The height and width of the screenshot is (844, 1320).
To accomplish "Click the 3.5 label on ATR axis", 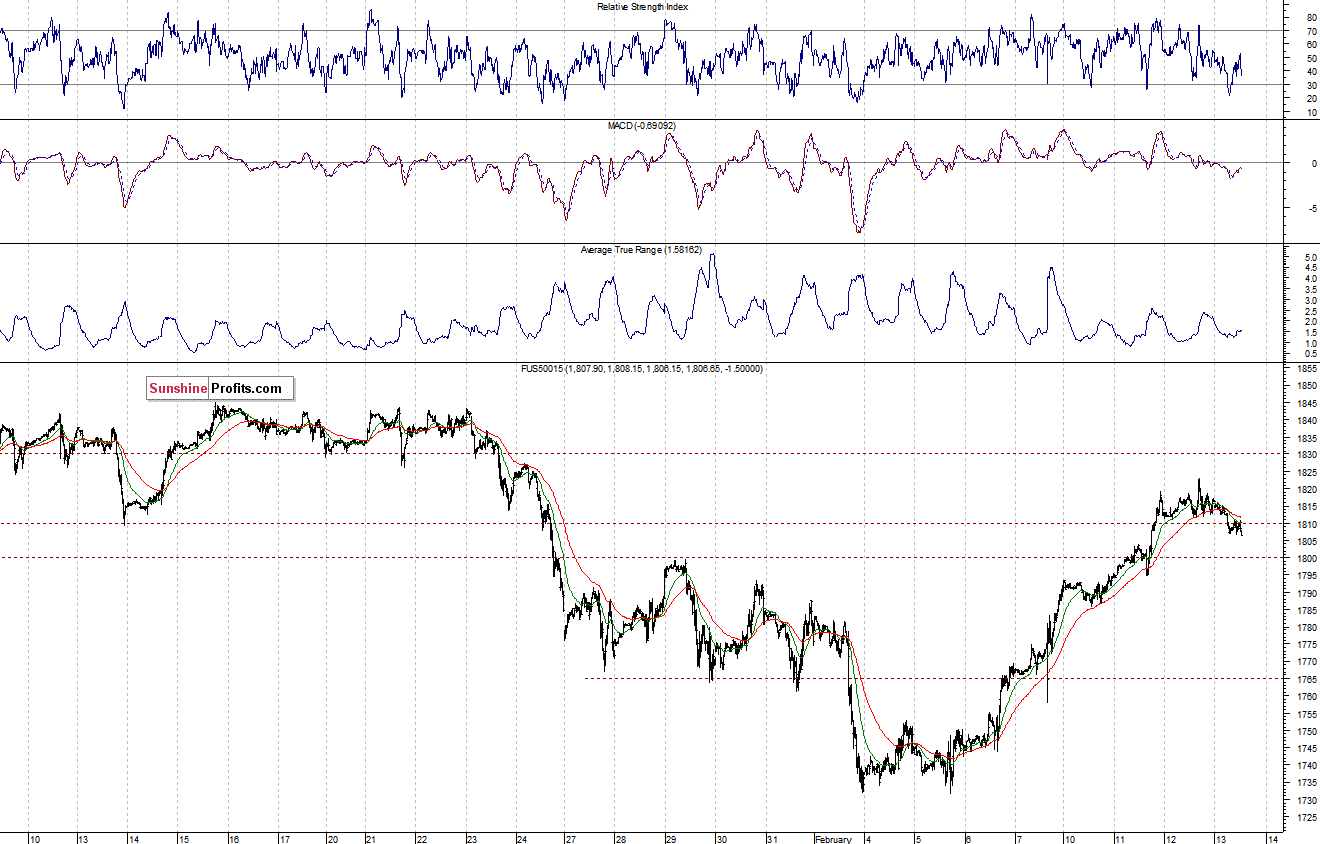I will coord(1310,290).
